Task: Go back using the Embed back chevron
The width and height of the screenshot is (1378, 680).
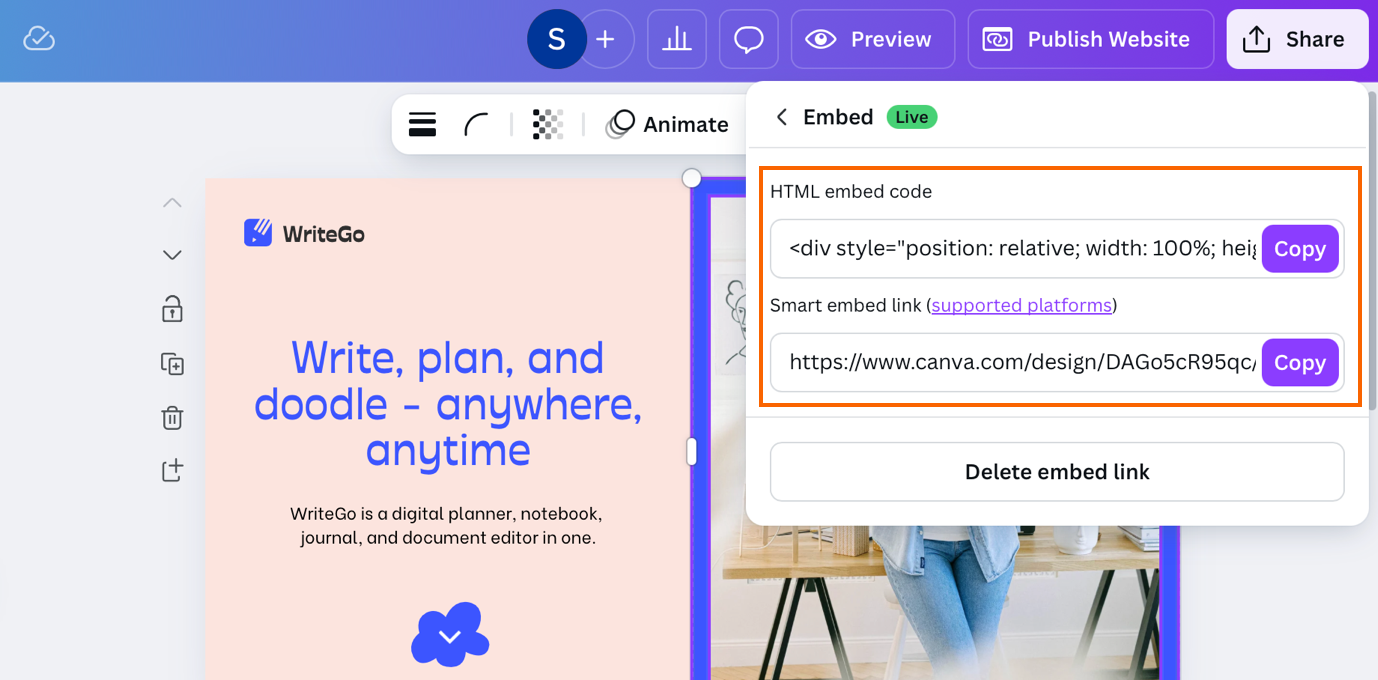Action: (x=782, y=117)
